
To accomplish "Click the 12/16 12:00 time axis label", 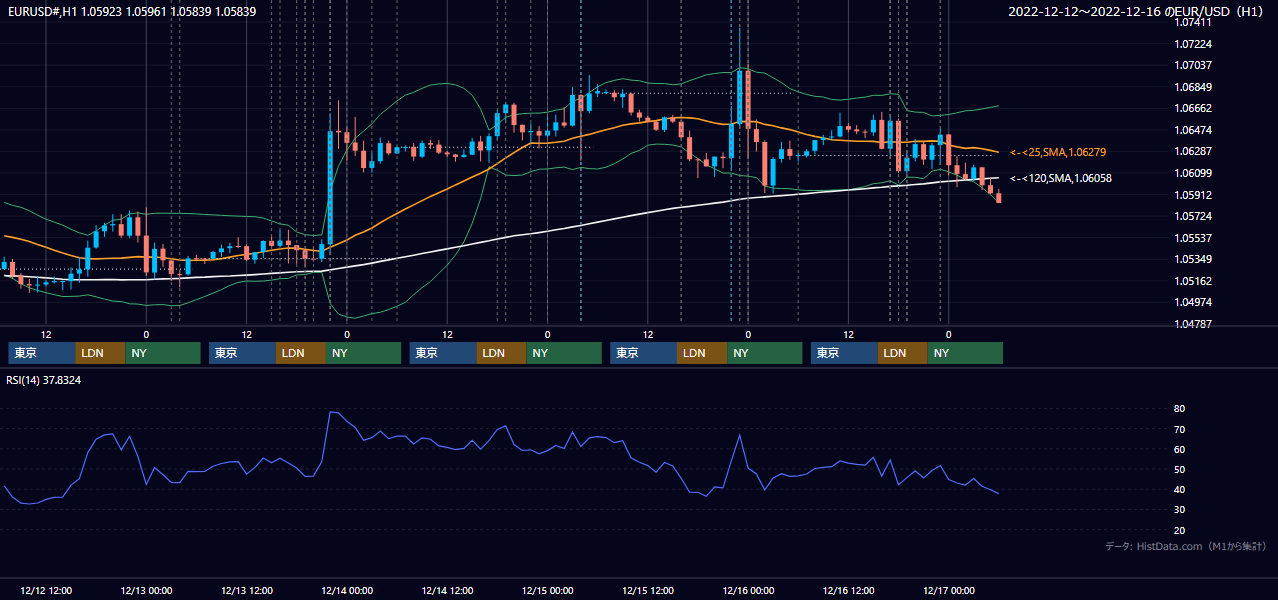I will (x=848, y=590).
